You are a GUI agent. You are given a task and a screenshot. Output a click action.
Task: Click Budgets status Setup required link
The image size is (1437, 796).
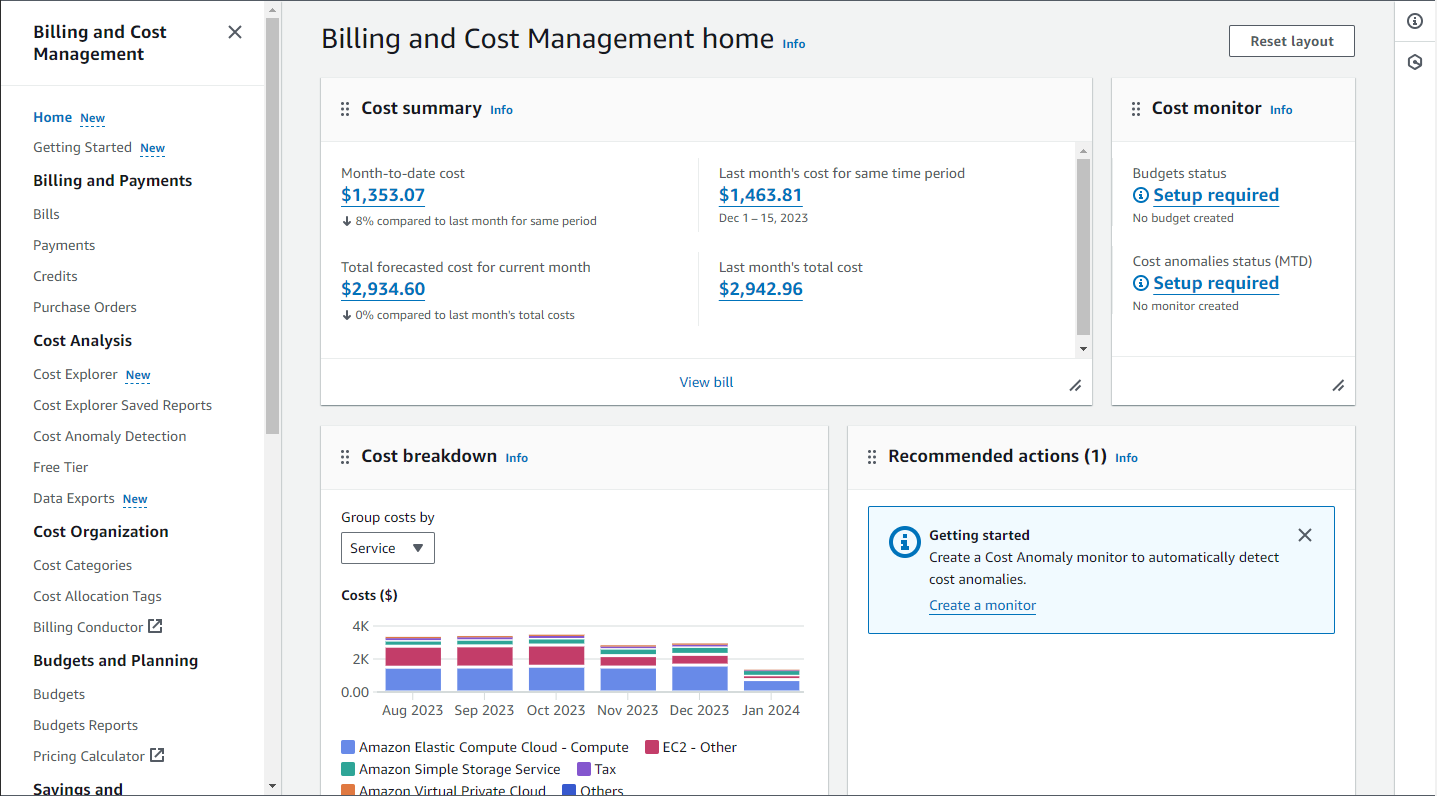click(x=1216, y=195)
